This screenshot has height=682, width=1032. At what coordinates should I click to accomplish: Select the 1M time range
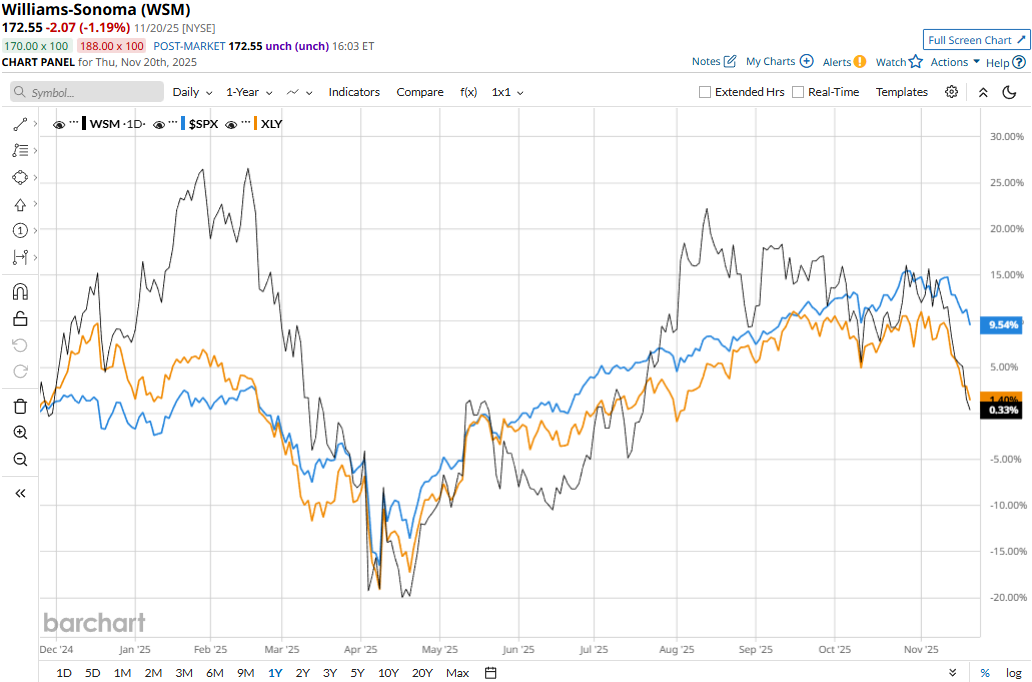pos(122,673)
